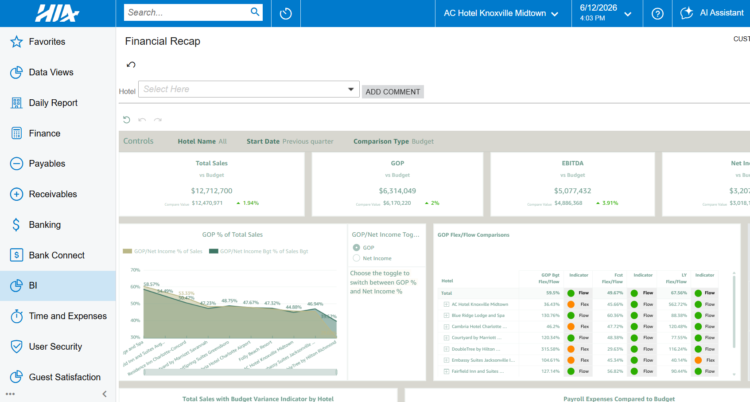Click the back arrow under Financial Recap
This screenshot has width=750, height=402.
[x=131, y=65]
